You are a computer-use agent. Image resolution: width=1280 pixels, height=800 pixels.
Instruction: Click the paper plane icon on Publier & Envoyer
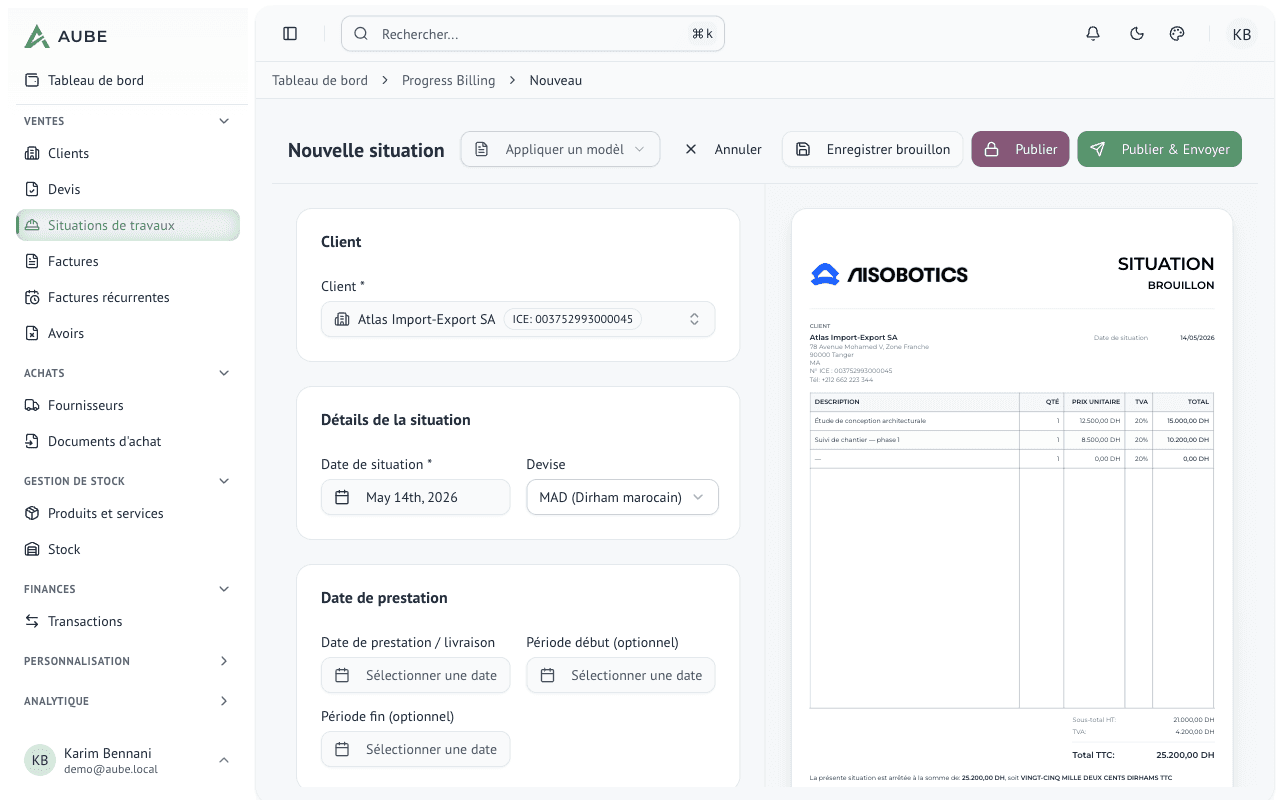coord(1098,149)
